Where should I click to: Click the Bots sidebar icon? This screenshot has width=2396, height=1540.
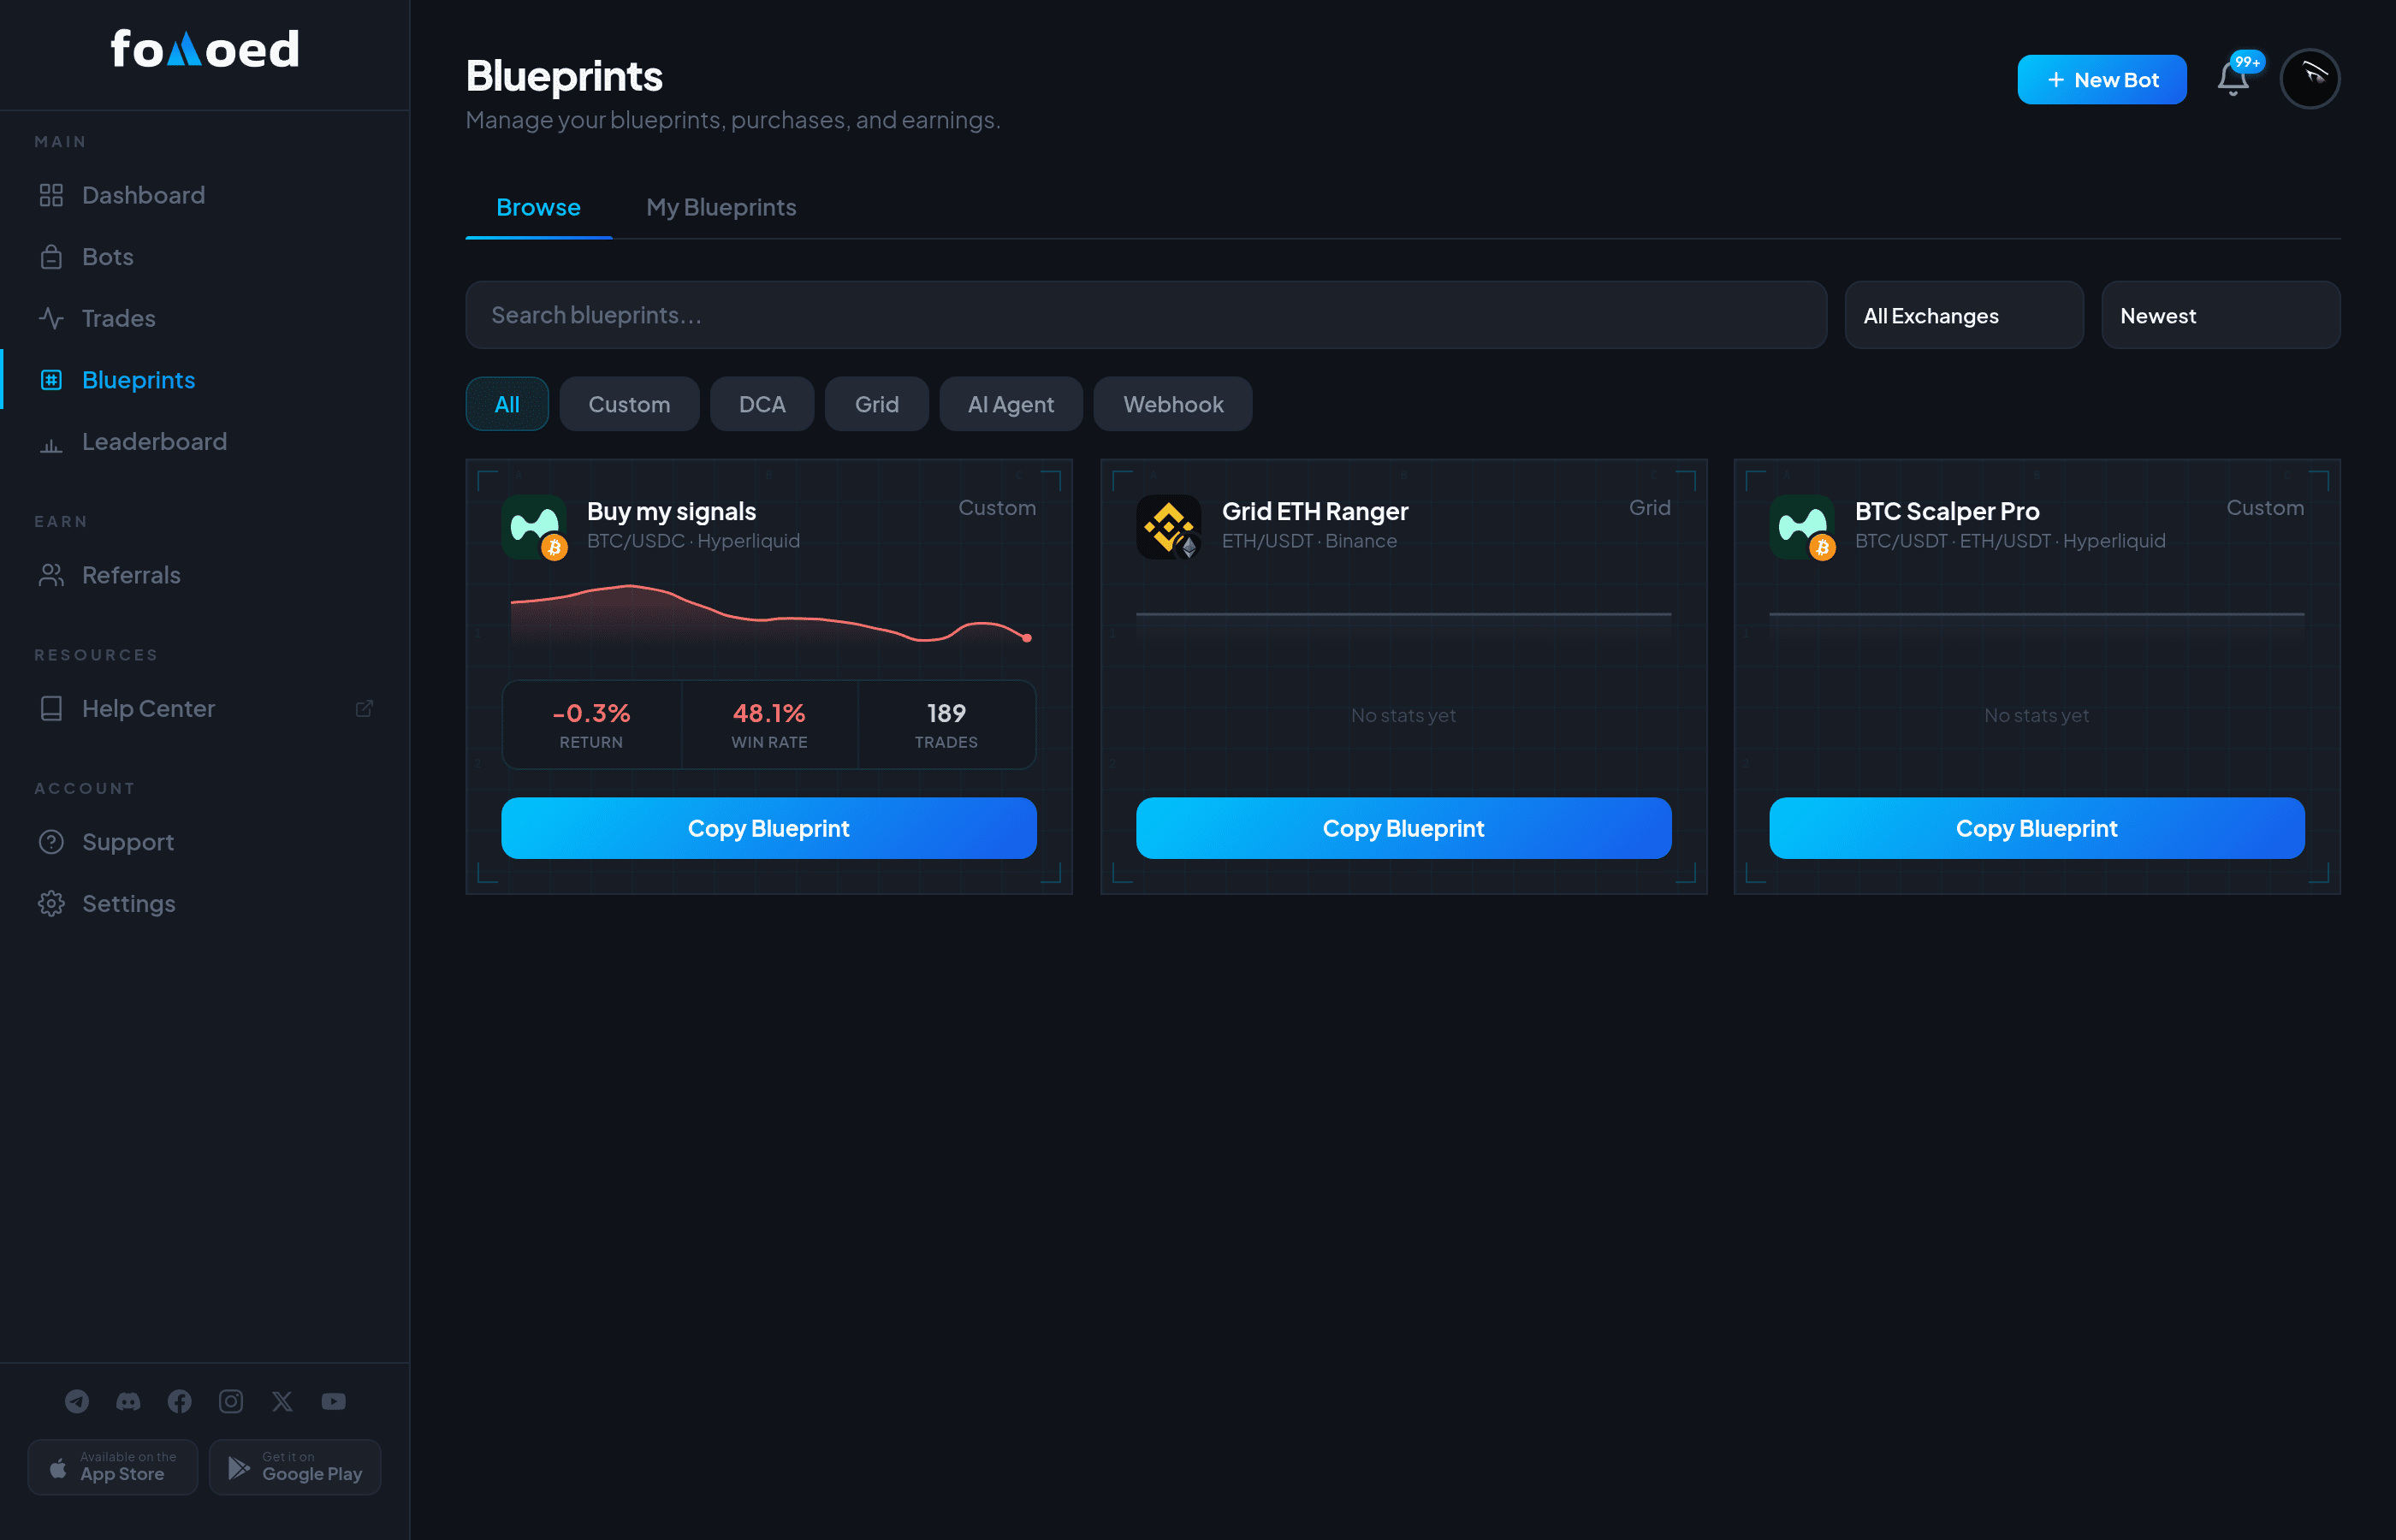(x=51, y=257)
